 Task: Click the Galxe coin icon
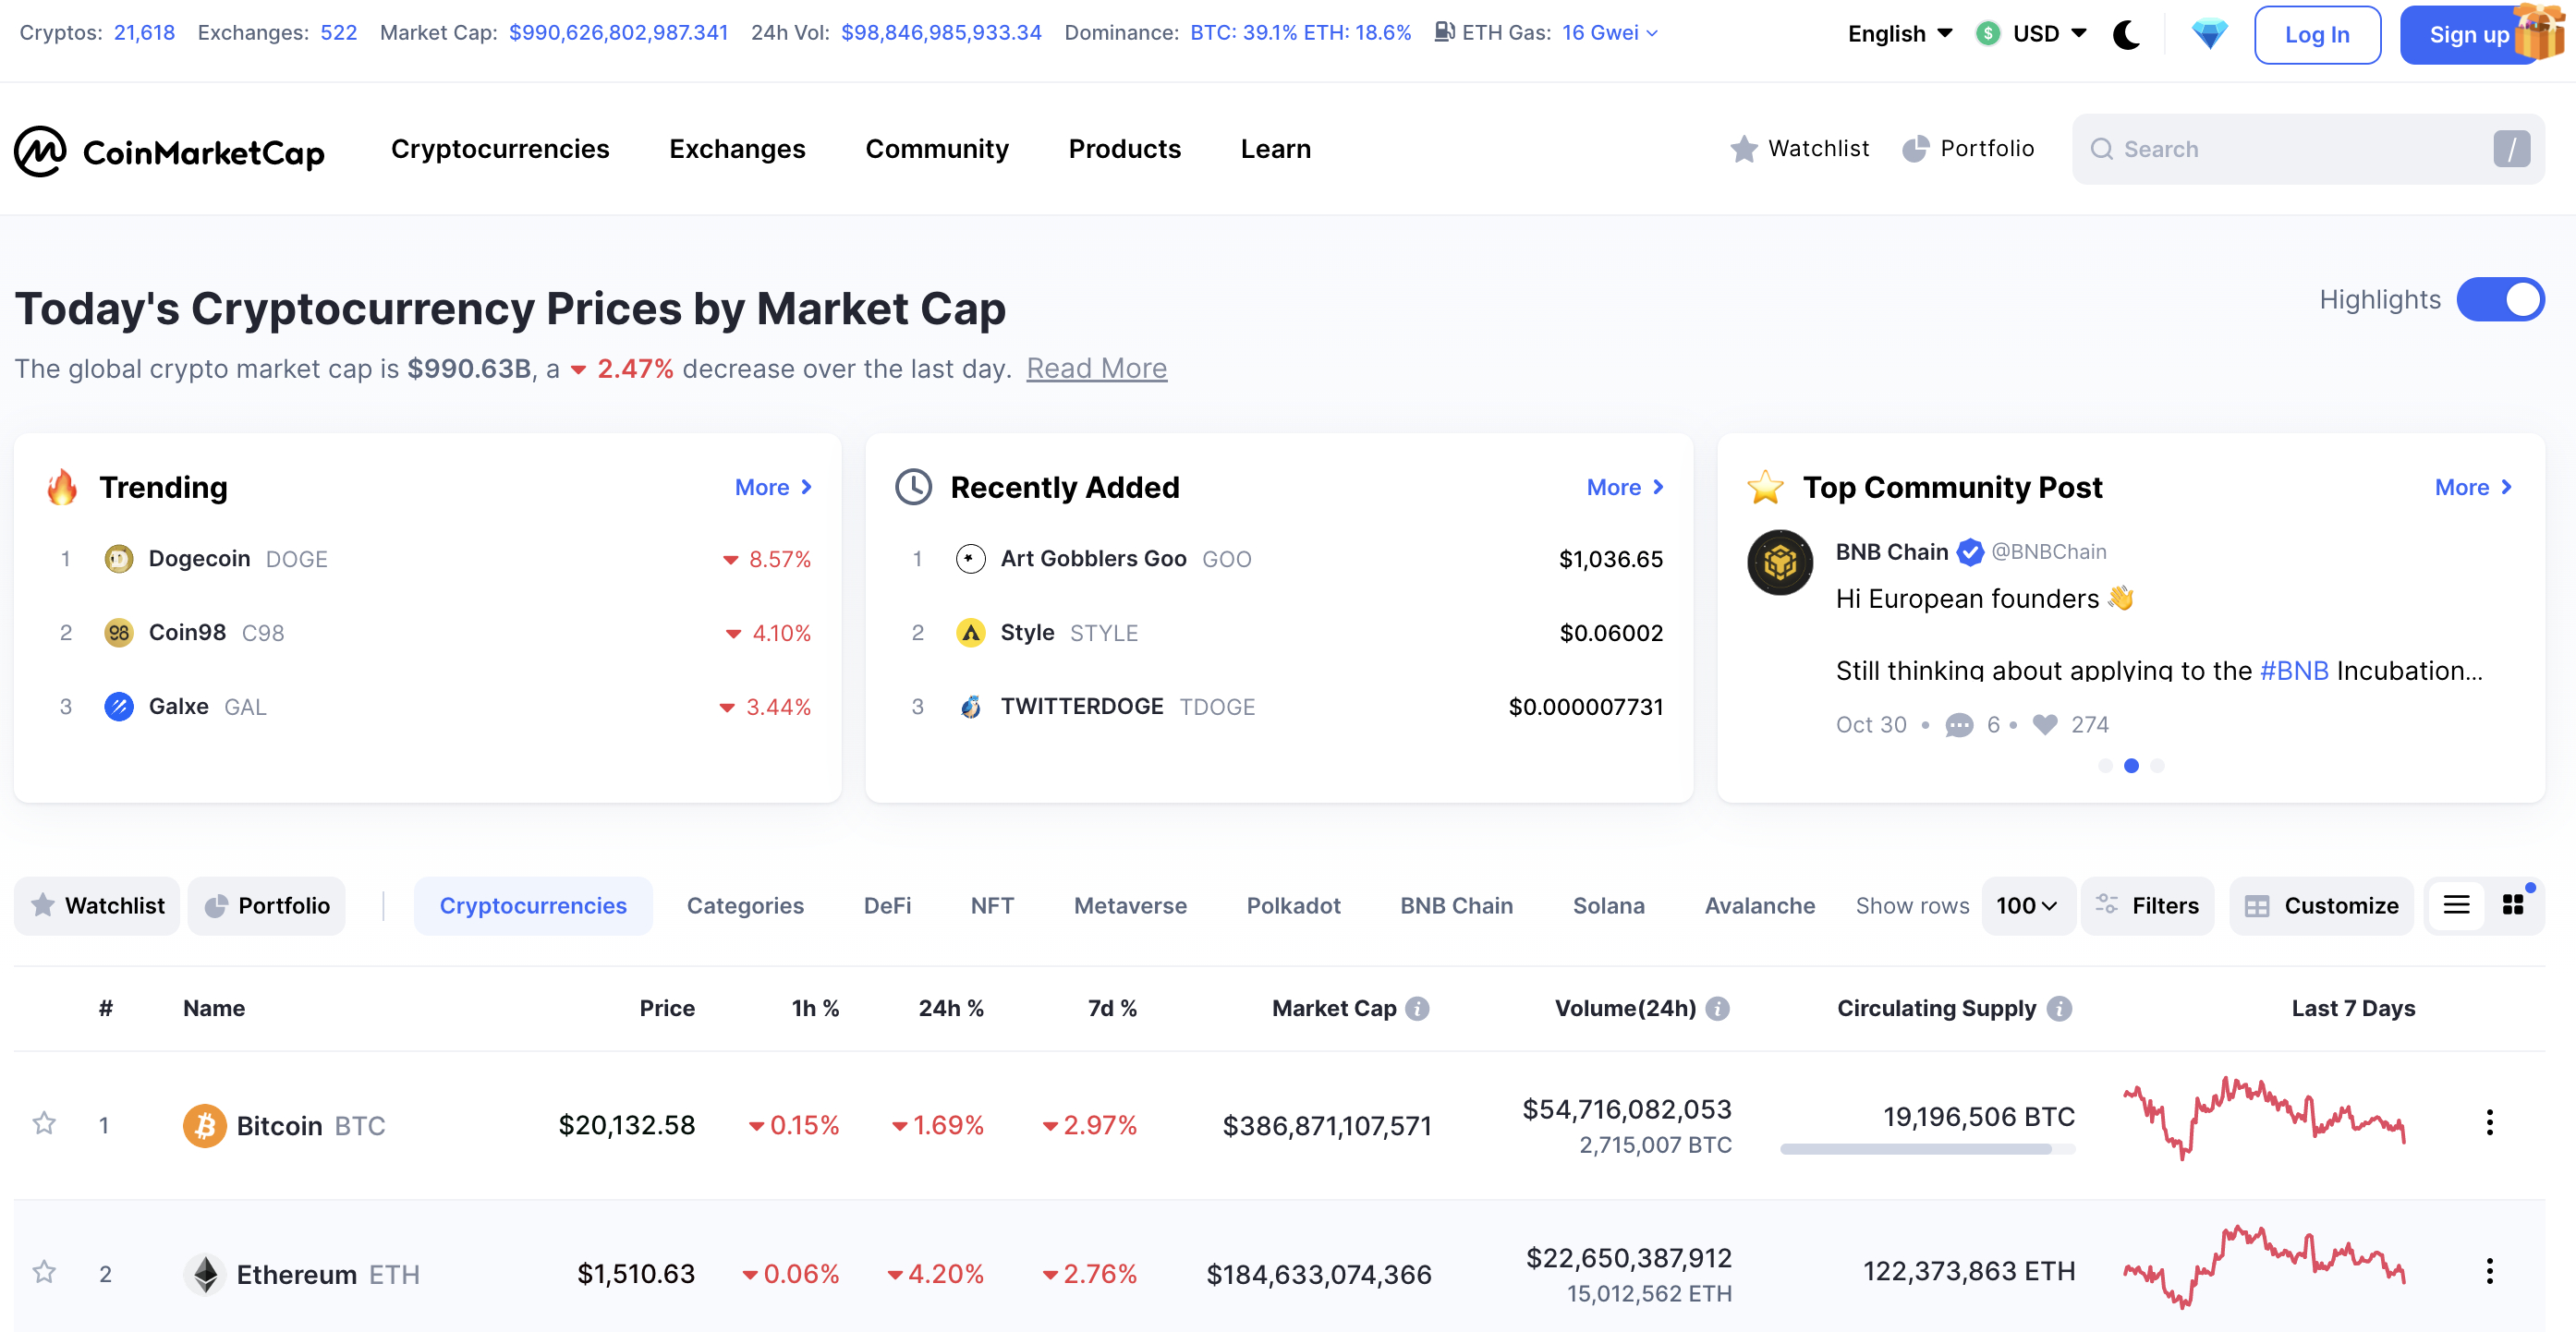(119, 707)
